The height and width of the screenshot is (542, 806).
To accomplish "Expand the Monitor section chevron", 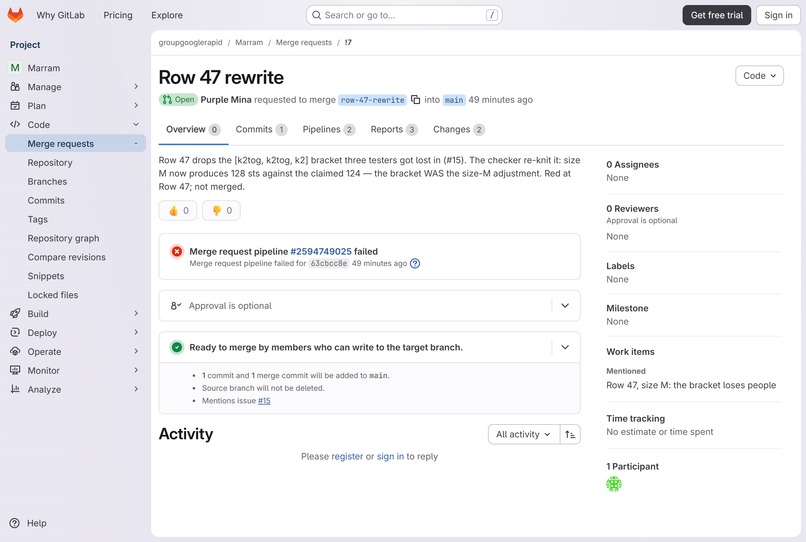I will coord(136,370).
